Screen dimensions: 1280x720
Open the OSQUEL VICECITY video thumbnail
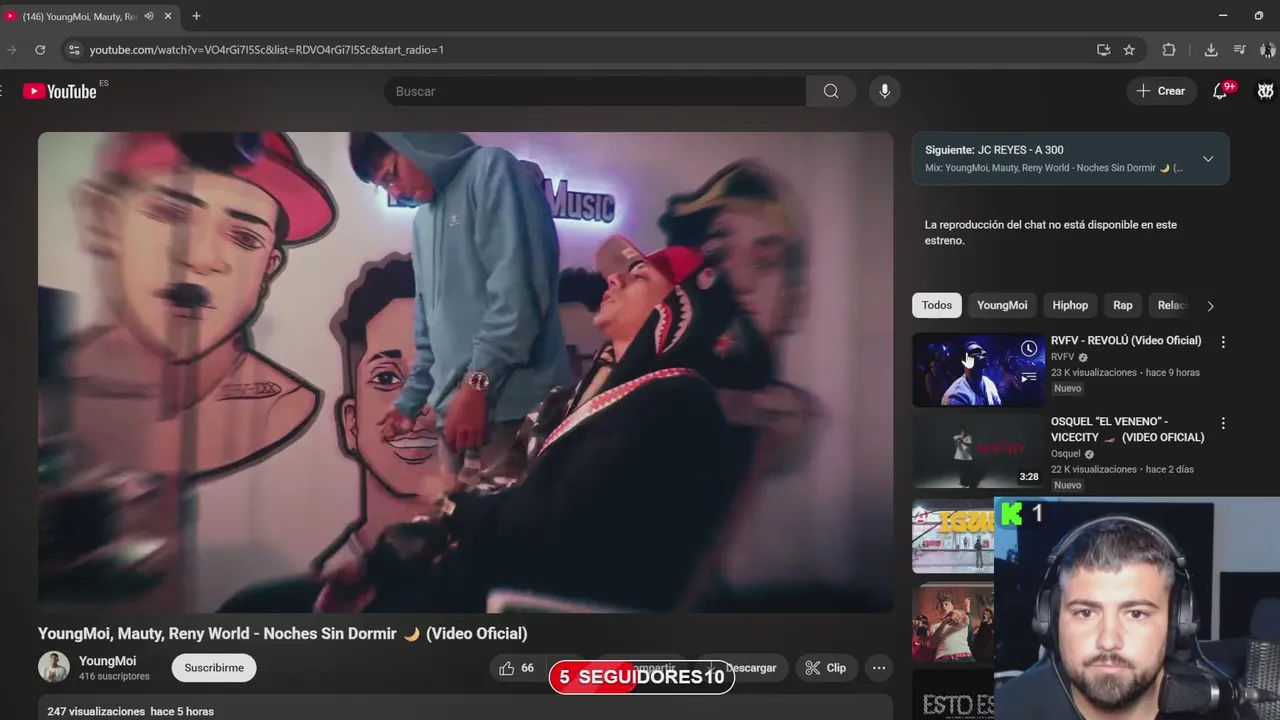coord(978,451)
